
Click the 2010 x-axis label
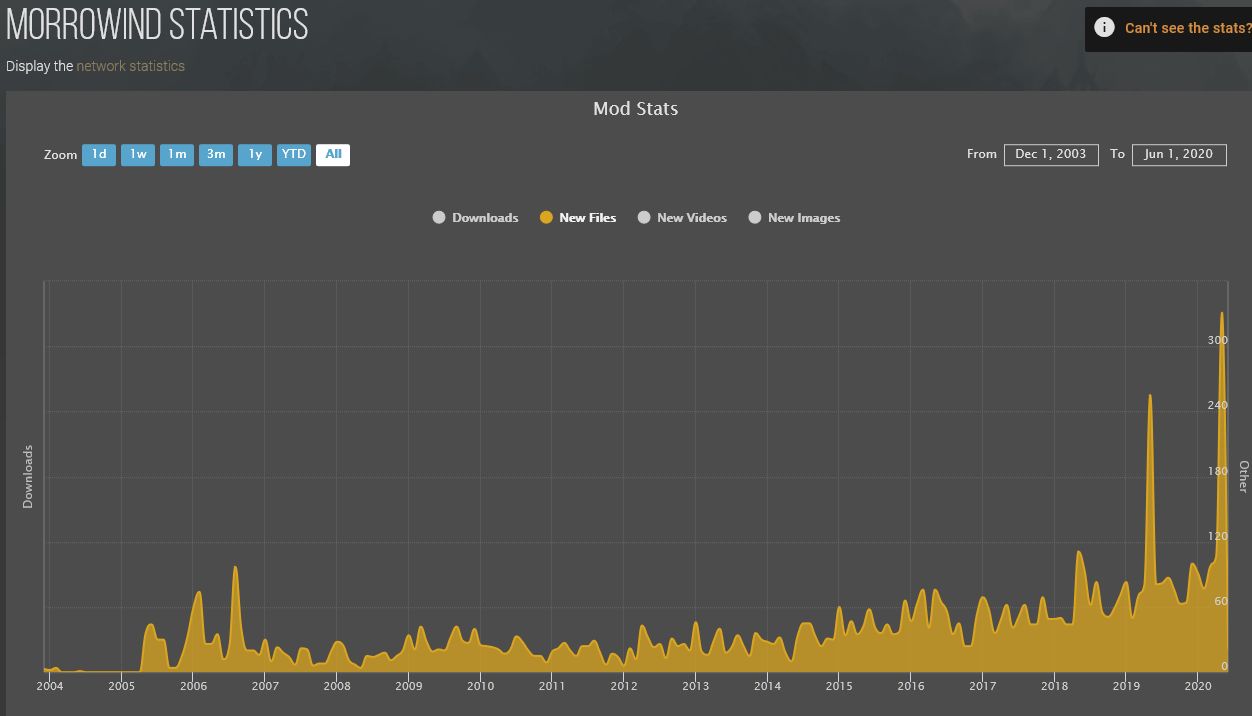pyautogui.click(x=480, y=686)
